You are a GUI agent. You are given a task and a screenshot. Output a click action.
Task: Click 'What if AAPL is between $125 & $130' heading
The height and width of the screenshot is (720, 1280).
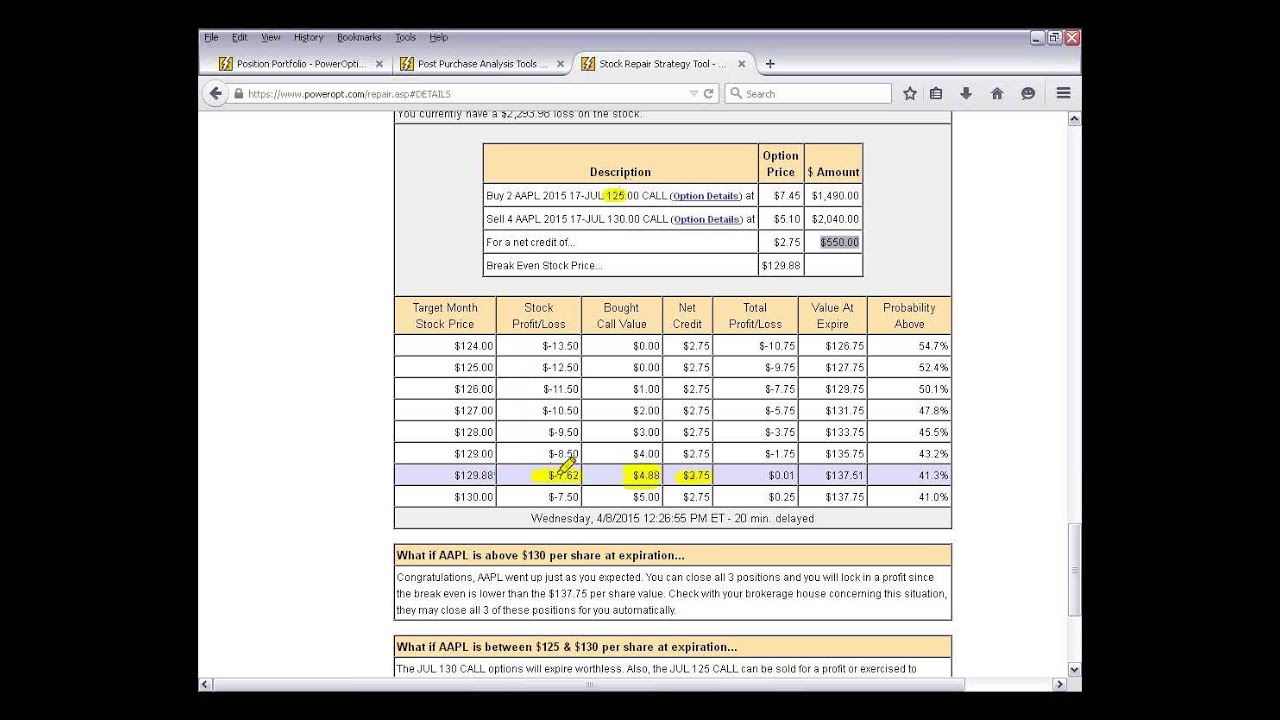pos(567,647)
